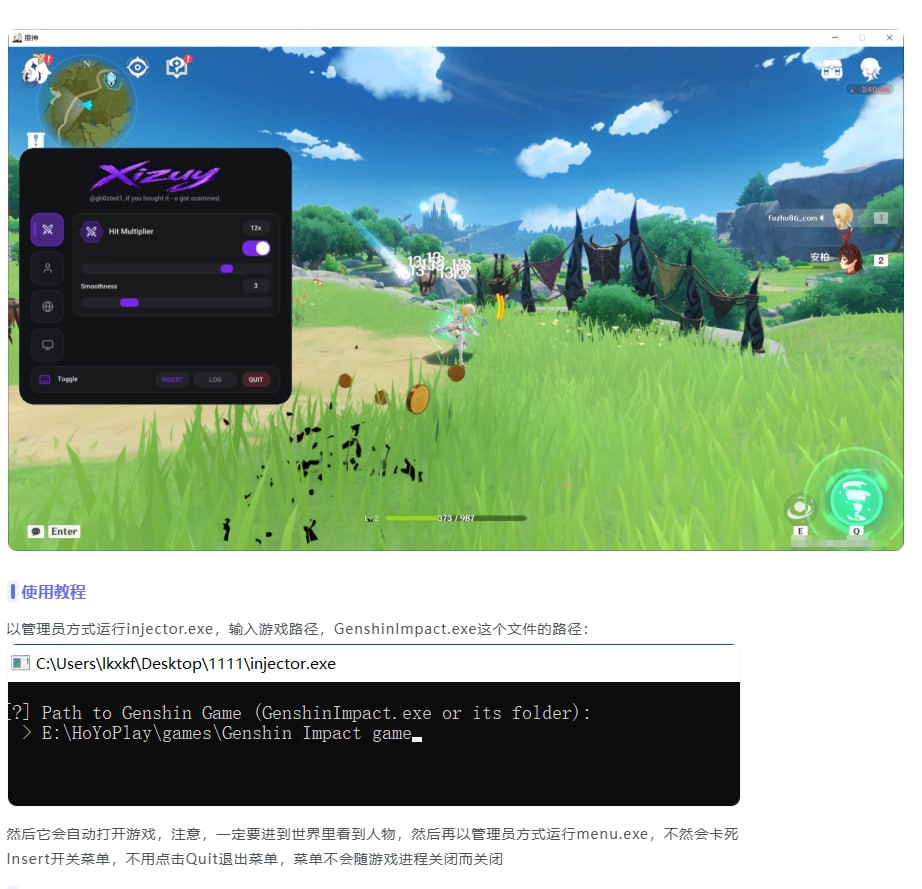Open the character profile icon

pos(870,69)
